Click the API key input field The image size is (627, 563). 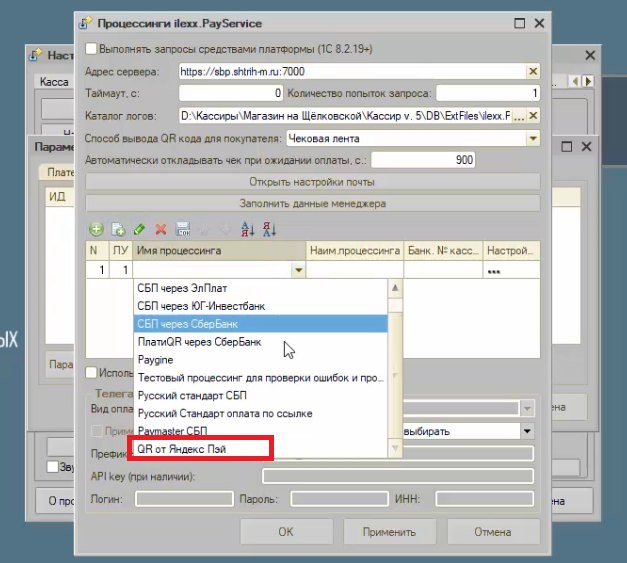click(x=398, y=476)
